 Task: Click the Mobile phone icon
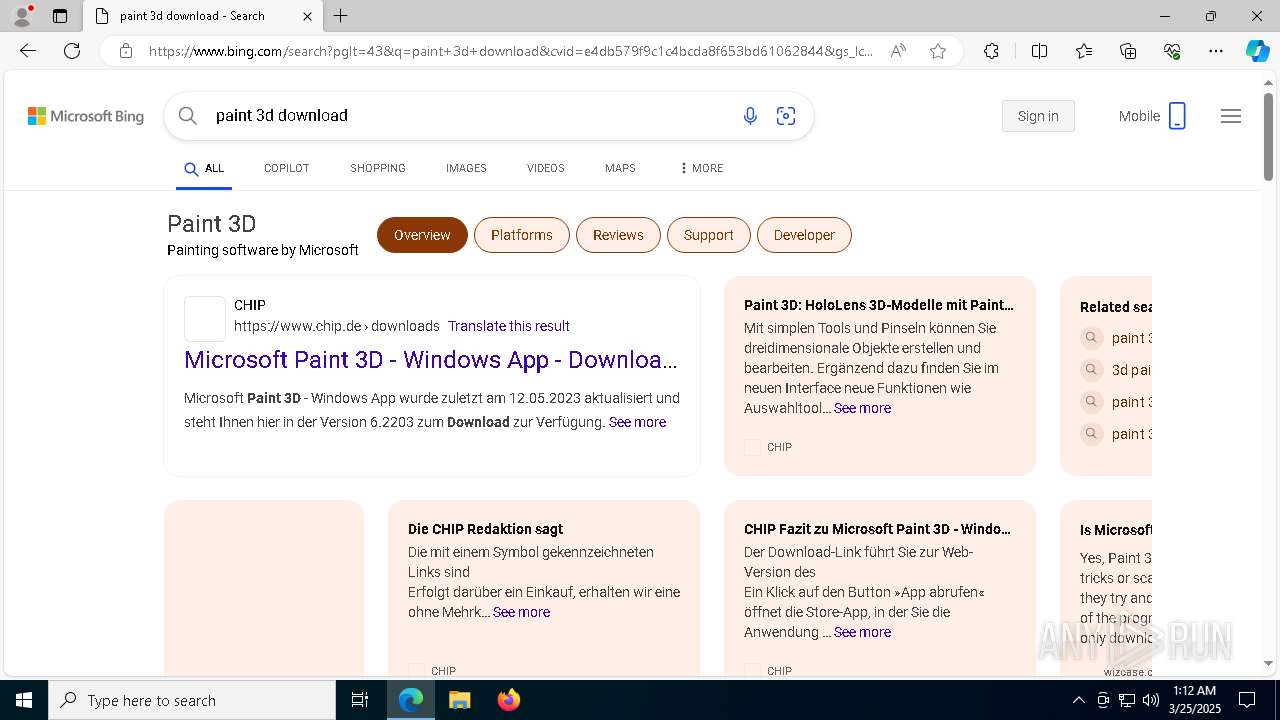point(1177,116)
